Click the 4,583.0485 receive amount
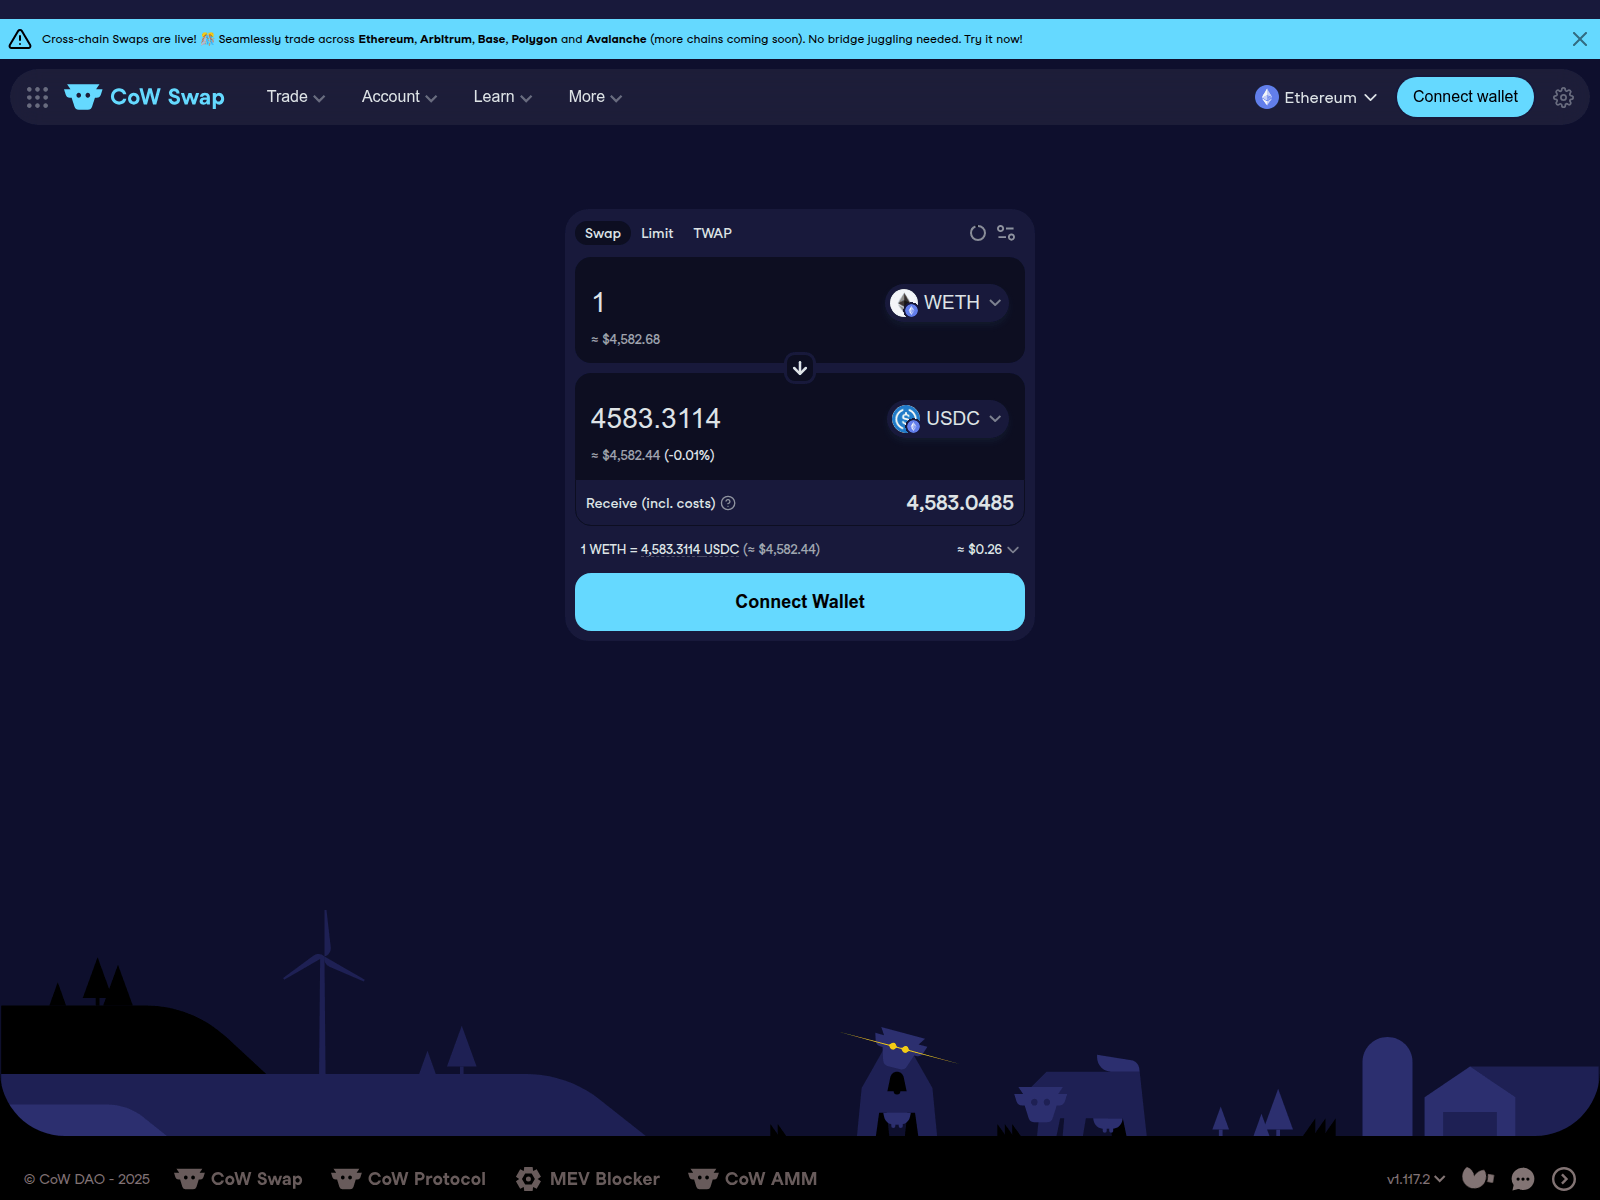 click(960, 503)
